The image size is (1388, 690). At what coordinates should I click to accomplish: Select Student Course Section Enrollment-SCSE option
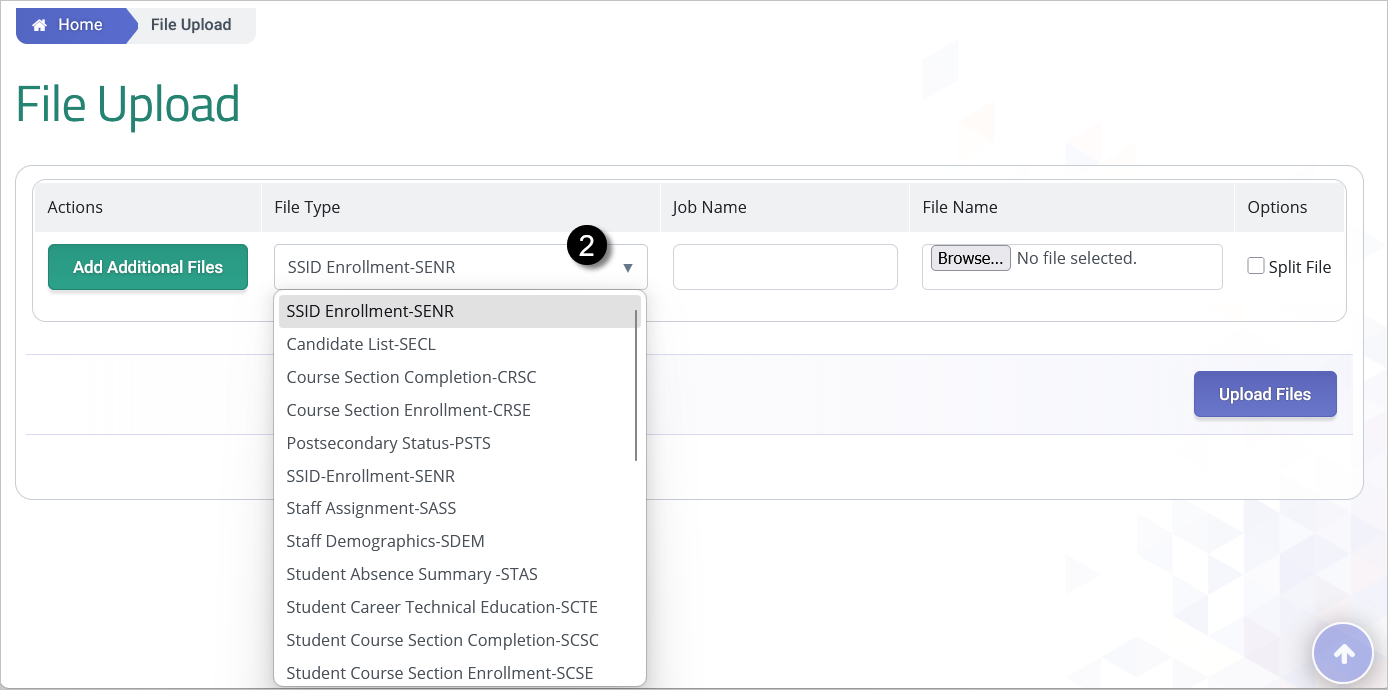[x=440, y=672]
